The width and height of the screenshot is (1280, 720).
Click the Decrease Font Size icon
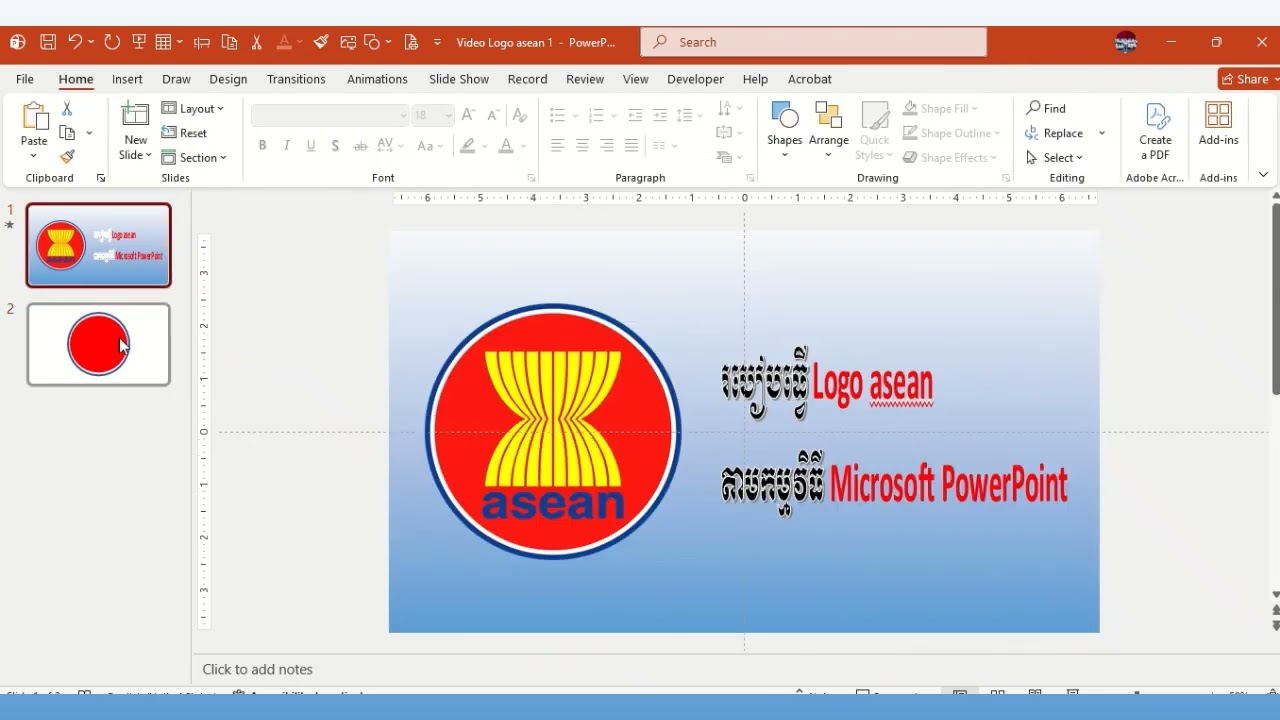point(492,115)
